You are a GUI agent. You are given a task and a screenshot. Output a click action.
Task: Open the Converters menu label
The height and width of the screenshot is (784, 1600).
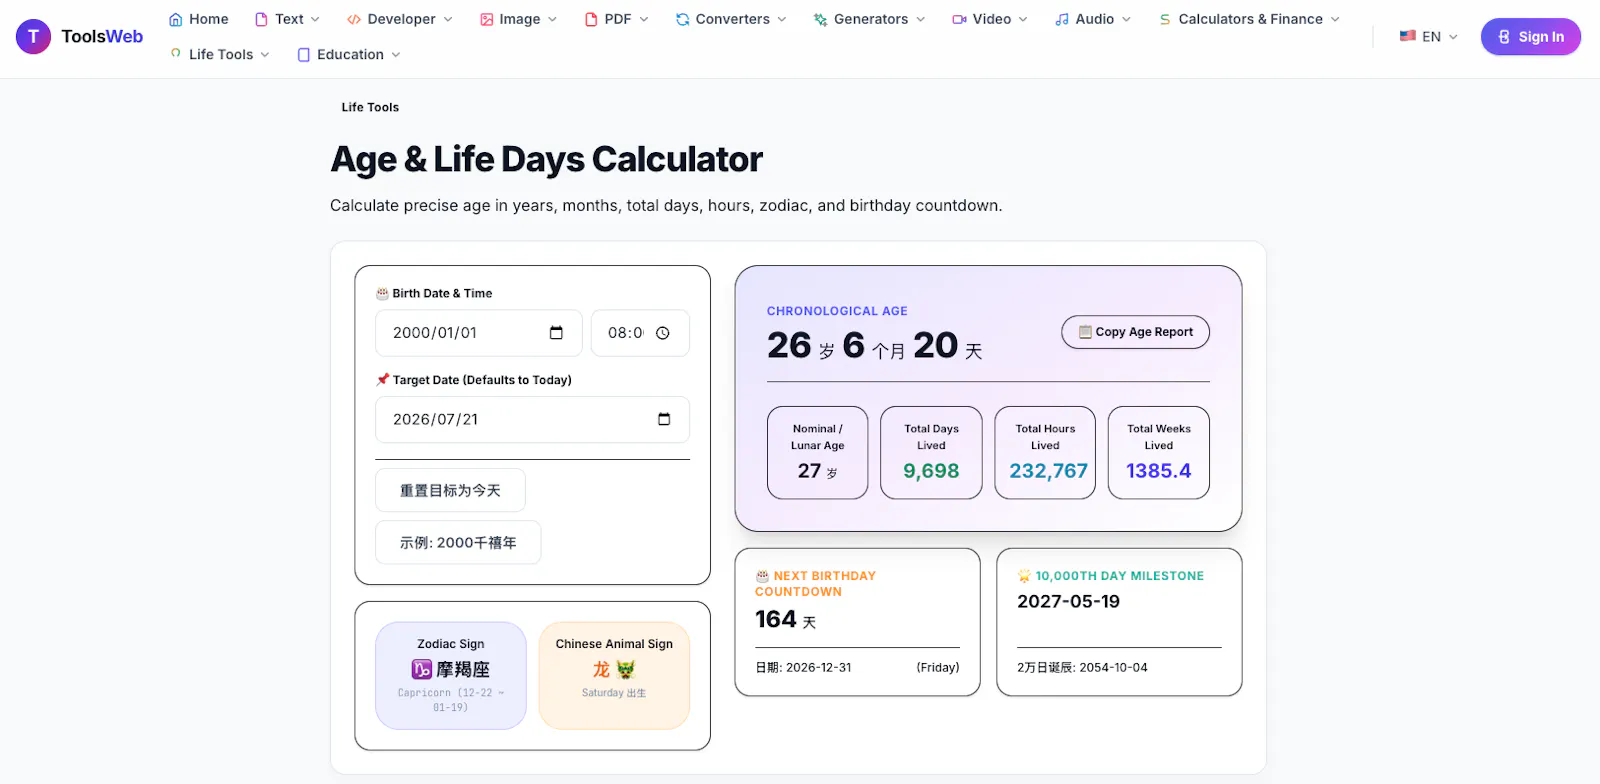[x=733, y=19]
